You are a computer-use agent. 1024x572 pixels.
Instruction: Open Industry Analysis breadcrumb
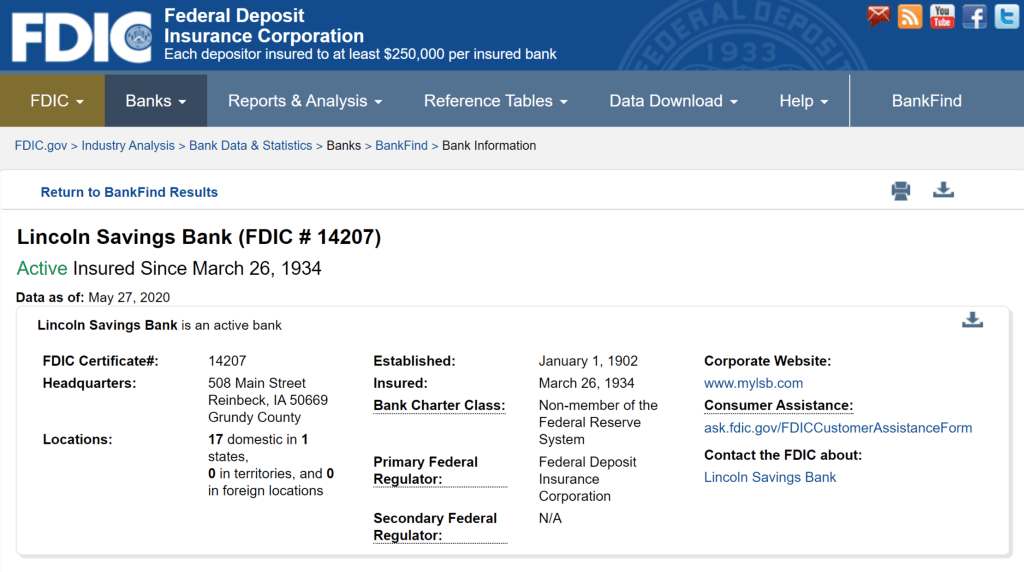[x=128, y=146]
